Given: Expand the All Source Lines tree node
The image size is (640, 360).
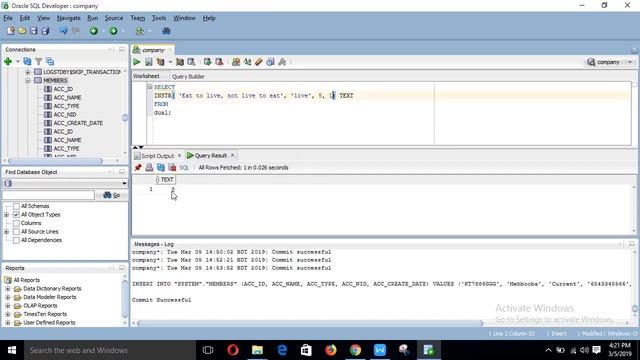Looking at the screenshot, I should click(x=7, y=232).
